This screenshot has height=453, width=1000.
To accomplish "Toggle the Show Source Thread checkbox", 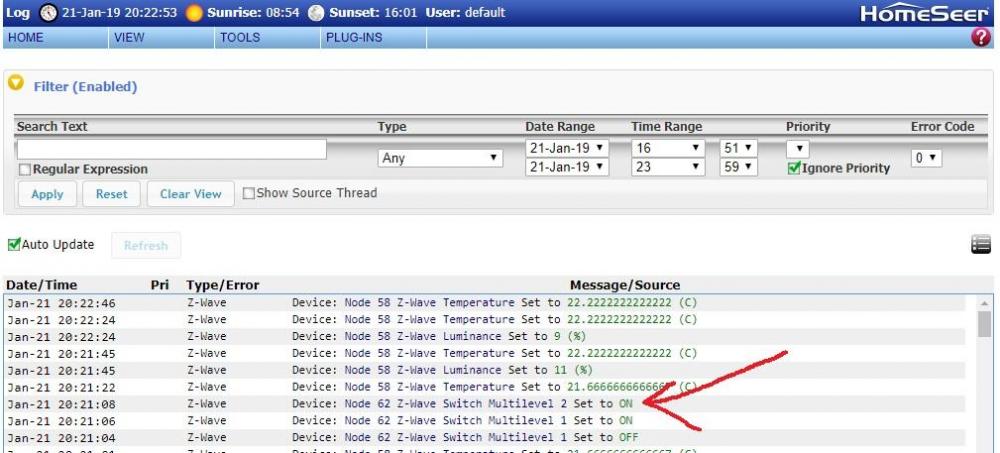I will coord(249,193).
